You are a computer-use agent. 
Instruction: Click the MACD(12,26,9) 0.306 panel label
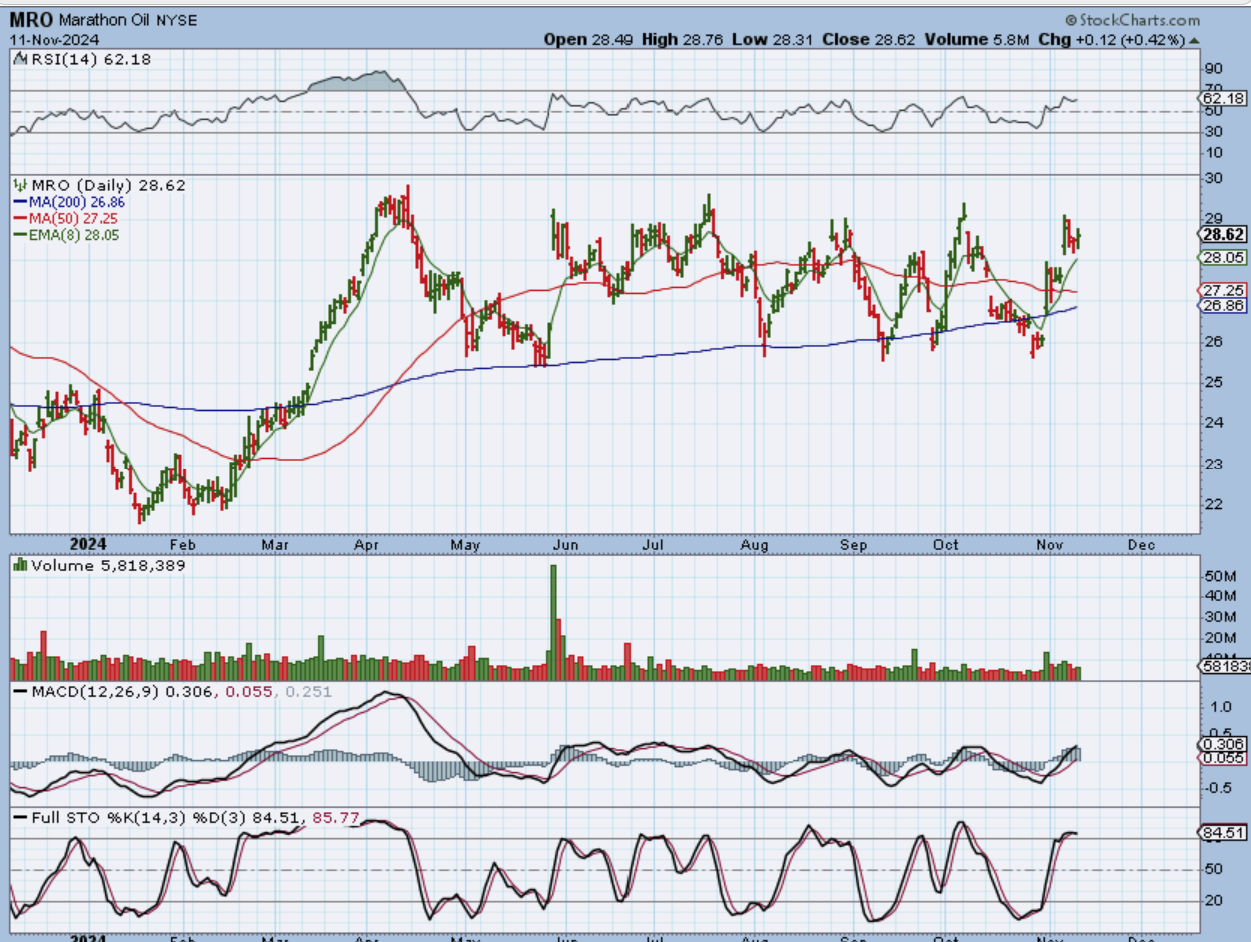[122, 691]
